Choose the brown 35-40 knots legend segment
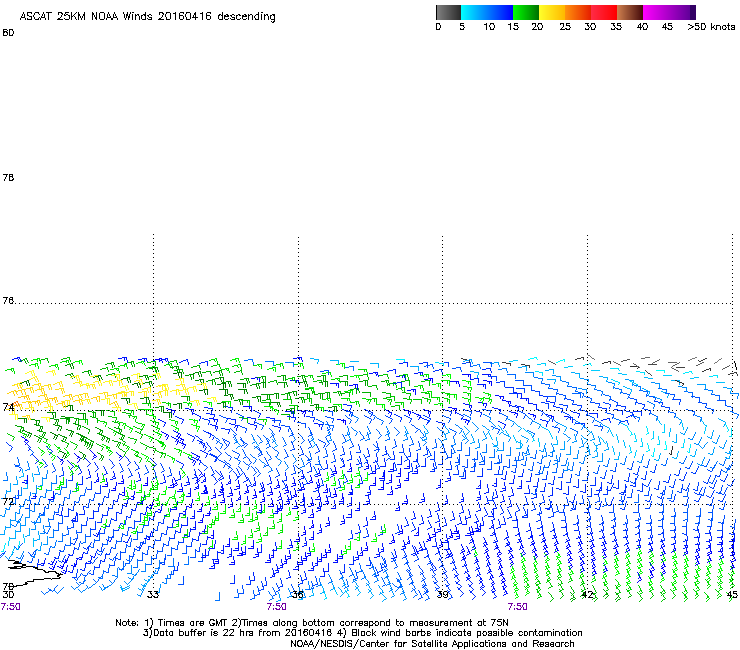This screenshot has width=740, height=650. [x=630, y=12]
